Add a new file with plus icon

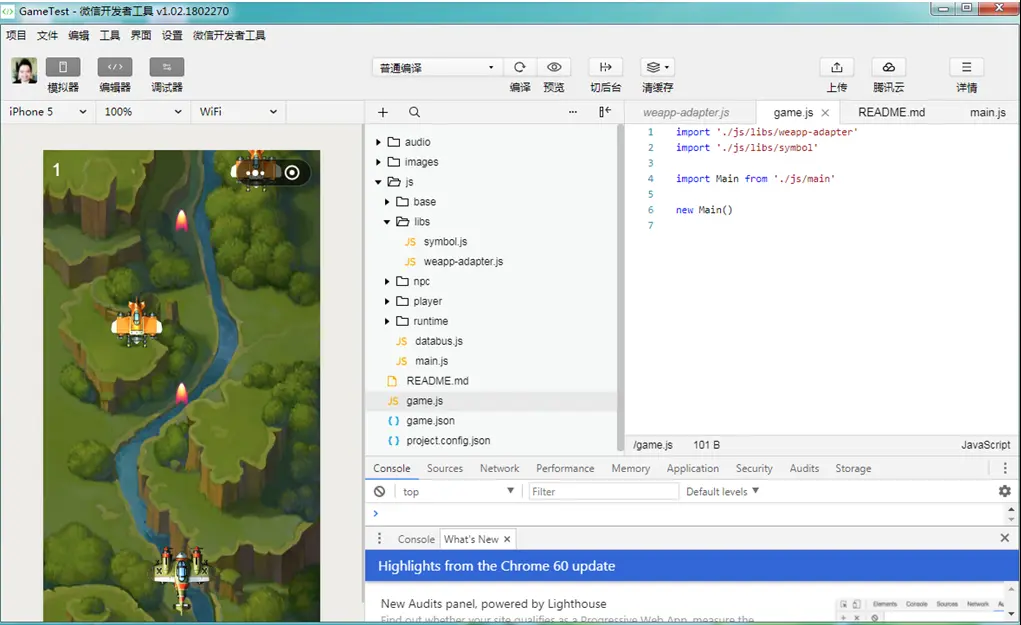click(x=383, y=112)
